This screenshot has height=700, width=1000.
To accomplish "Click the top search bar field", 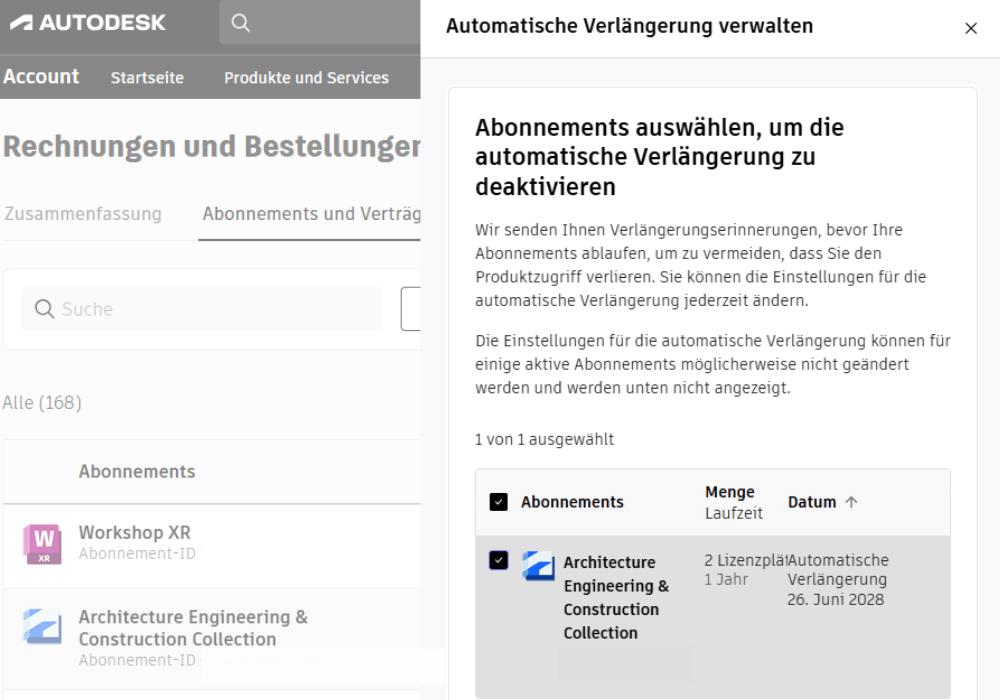I will [320, 23].
